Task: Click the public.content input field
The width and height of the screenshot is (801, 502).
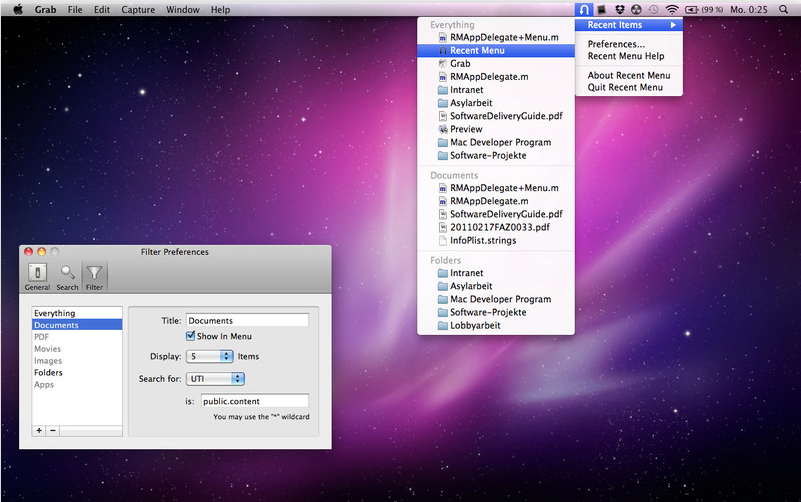Action: 254,401
